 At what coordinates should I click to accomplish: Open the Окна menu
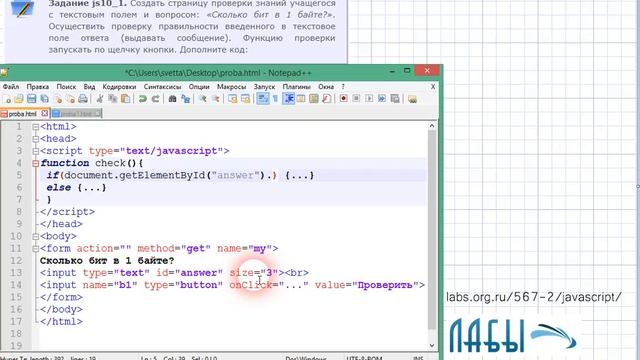[326, 87]
